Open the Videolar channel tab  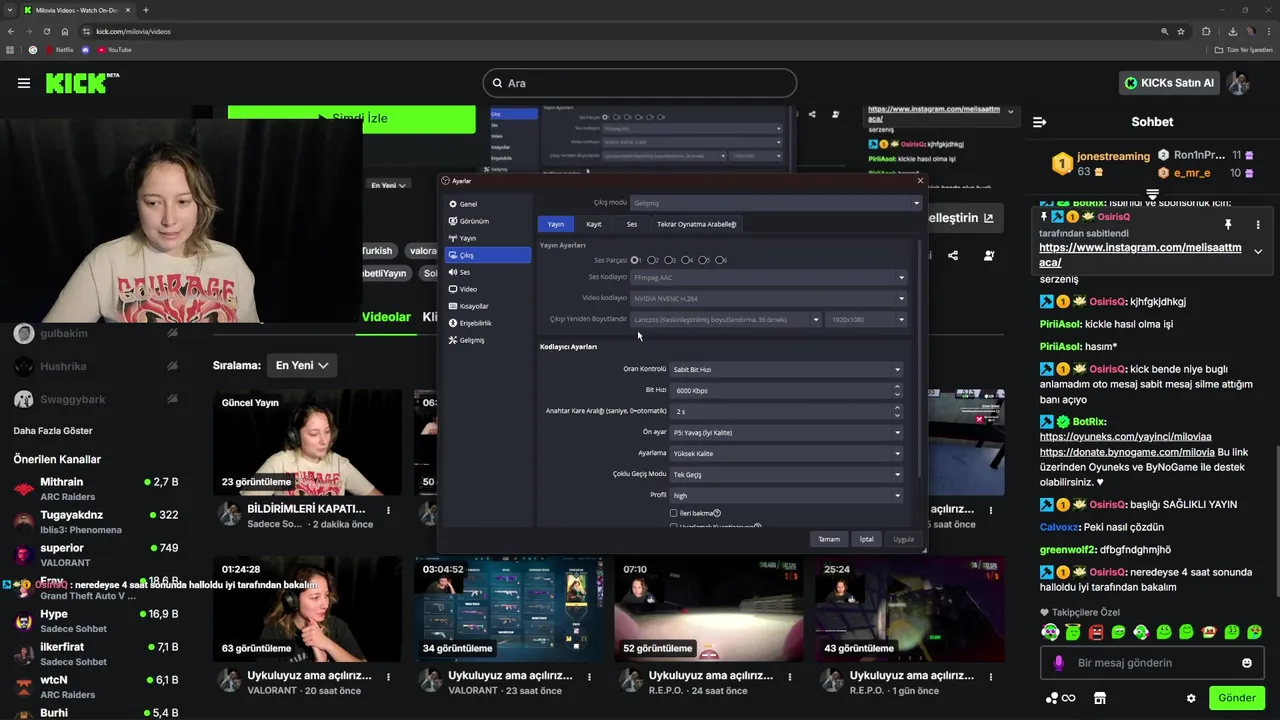click(x=386, y=317)
